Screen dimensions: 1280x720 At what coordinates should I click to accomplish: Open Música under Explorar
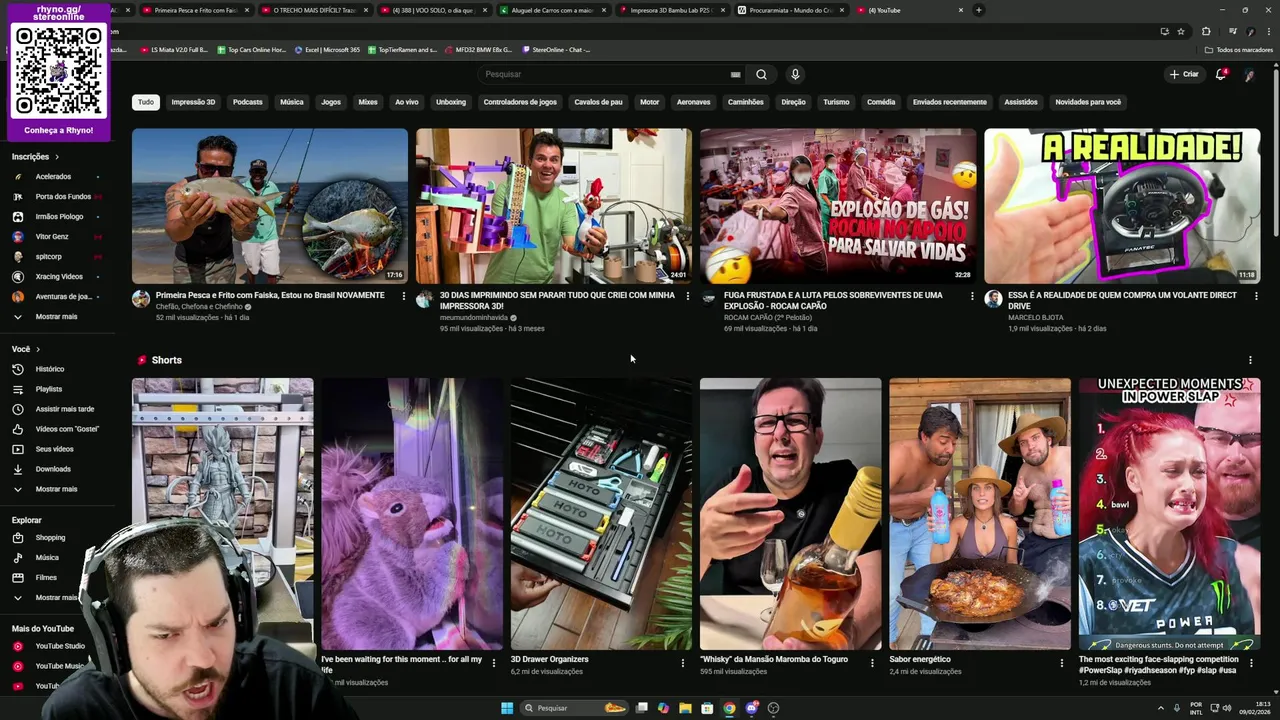(x=47, y=558)
